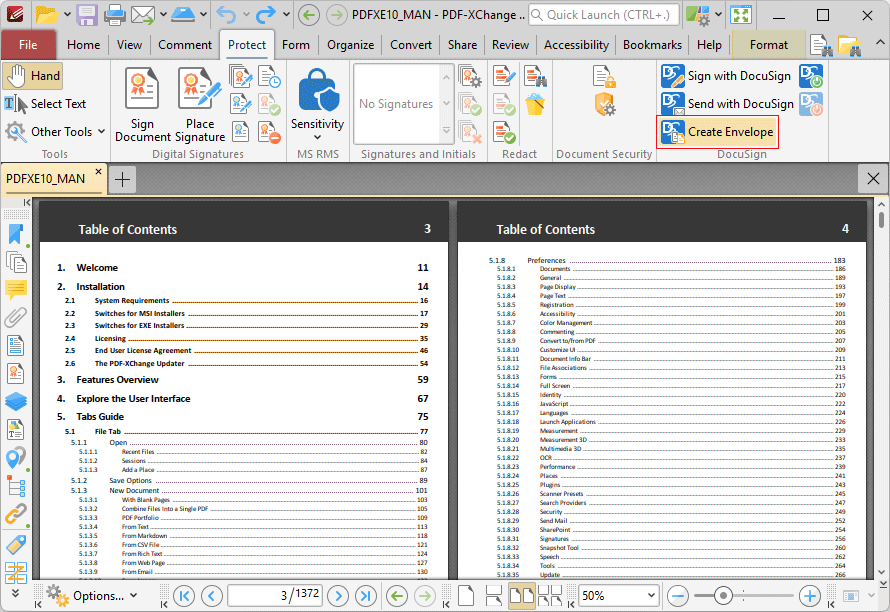
Task: Open the Bookmarks tab
Action: point(652,45)
